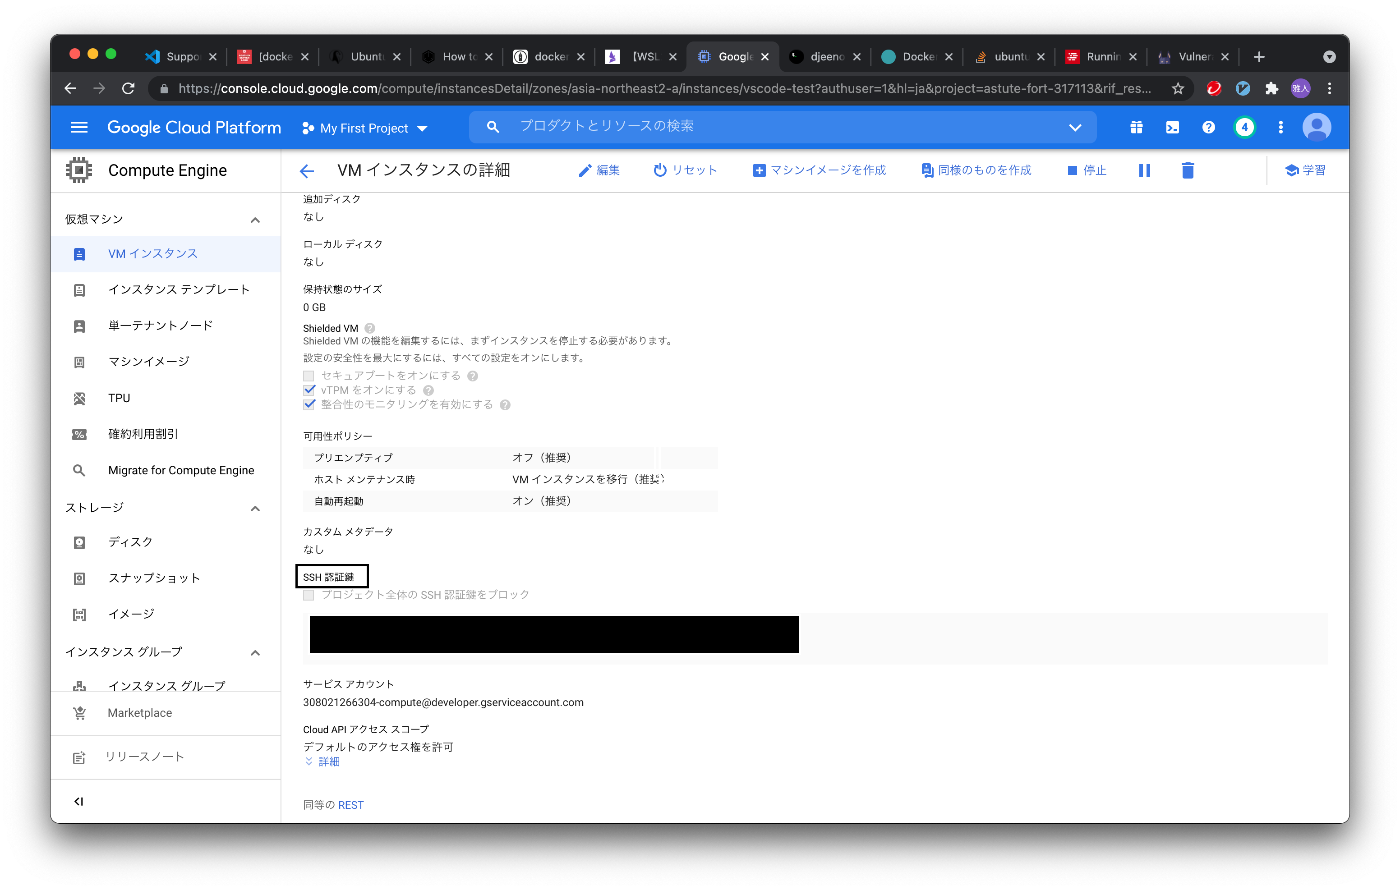Screen dimensions: 1400x890
Task: Click help icon next to Shielded VM
Action: pyautogui.click(x=370, y=328)
